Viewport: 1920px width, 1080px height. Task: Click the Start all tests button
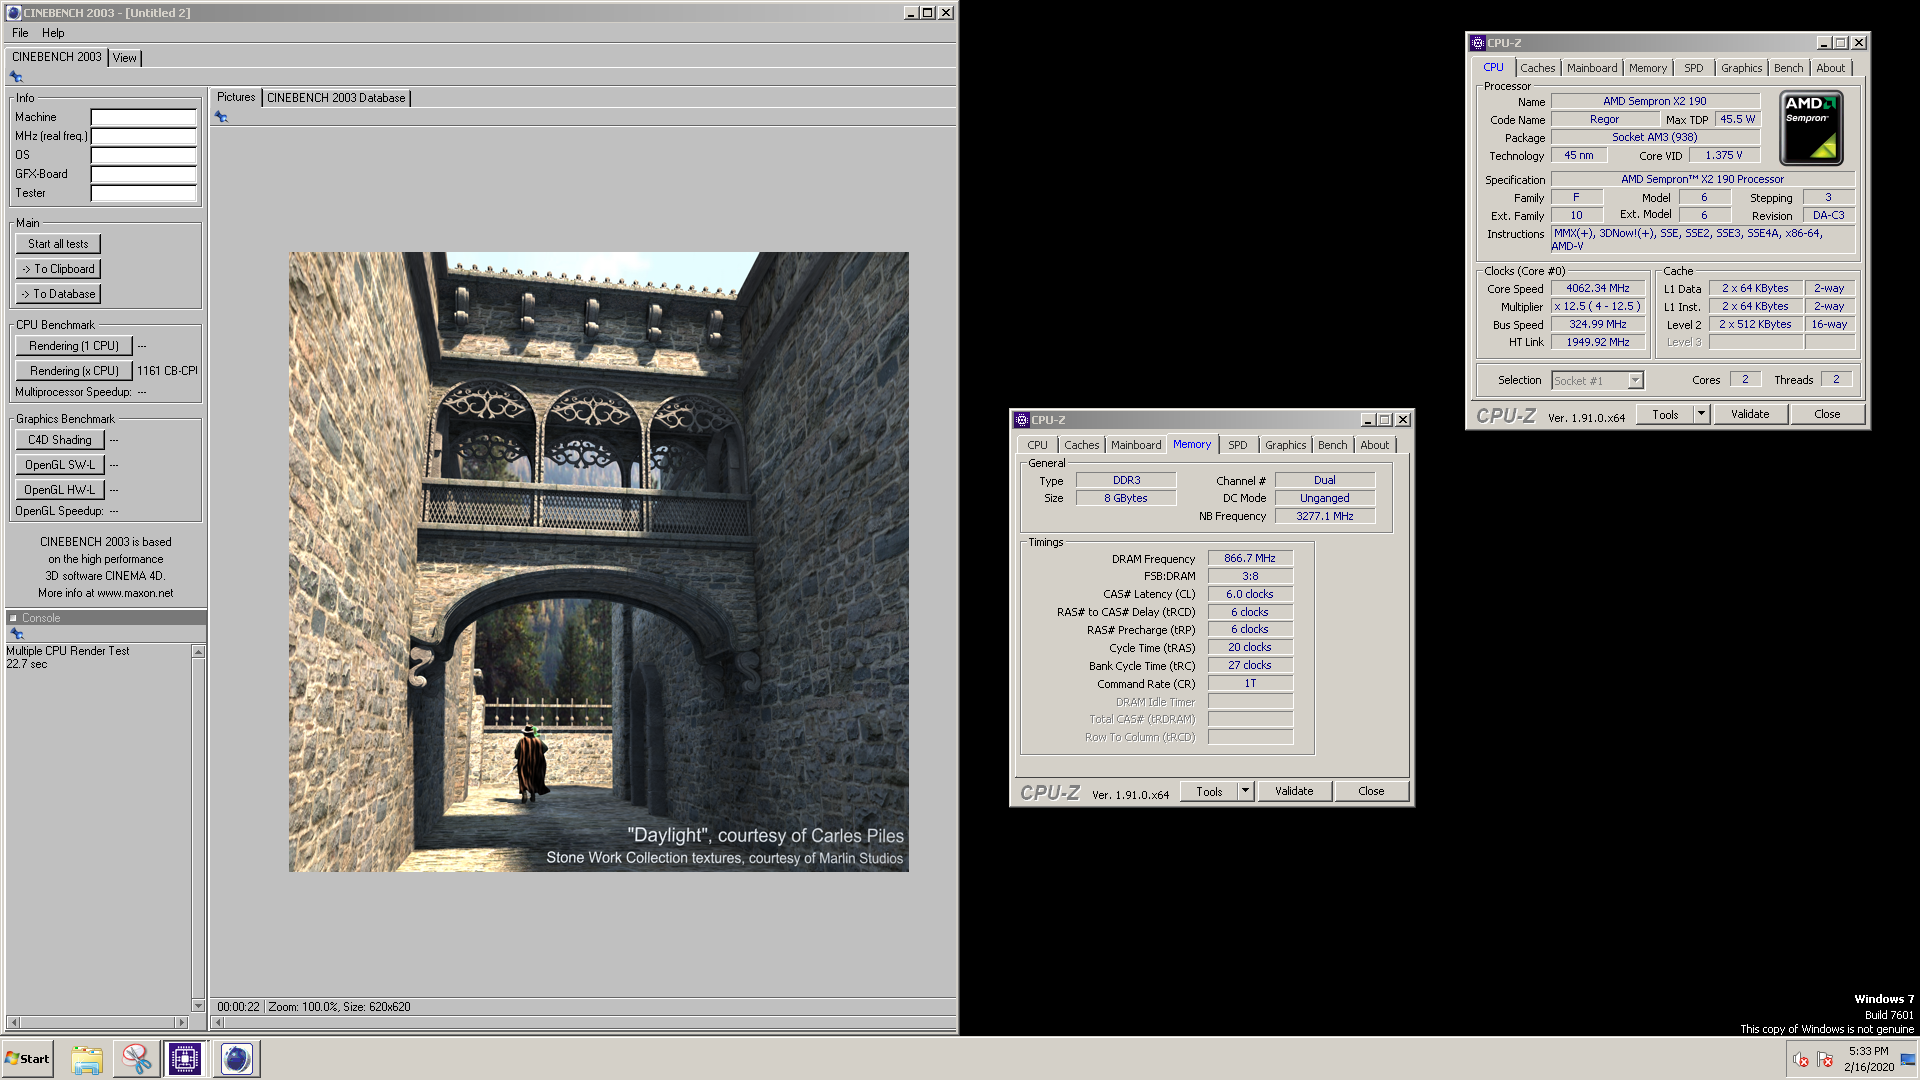(x=58, y=244)
